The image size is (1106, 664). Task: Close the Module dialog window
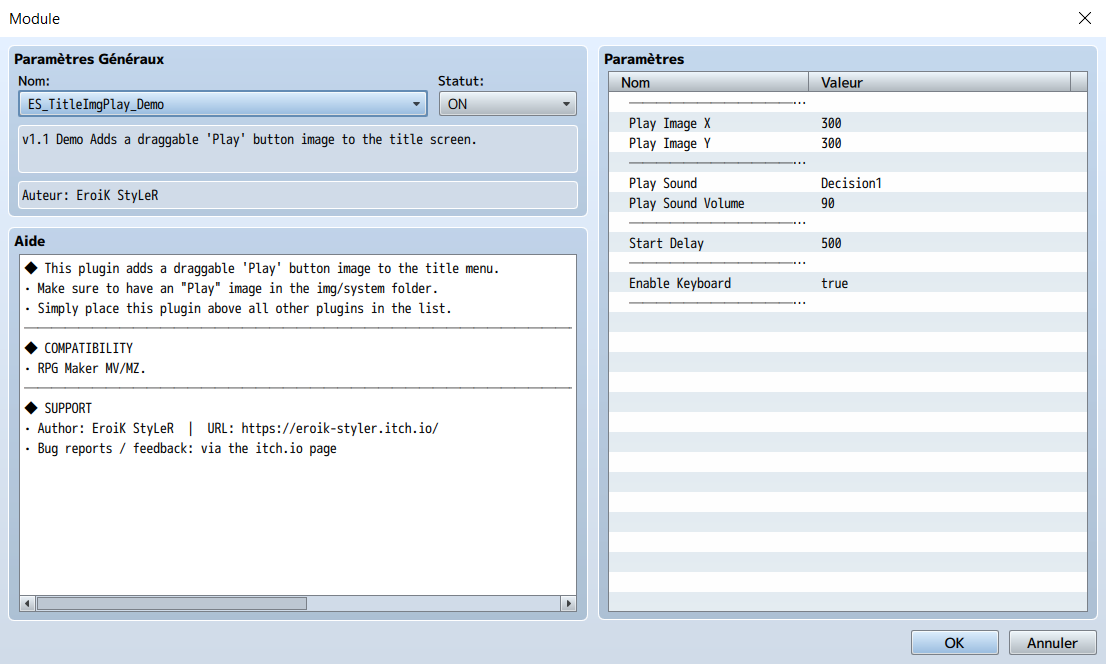pos(1085,18)
